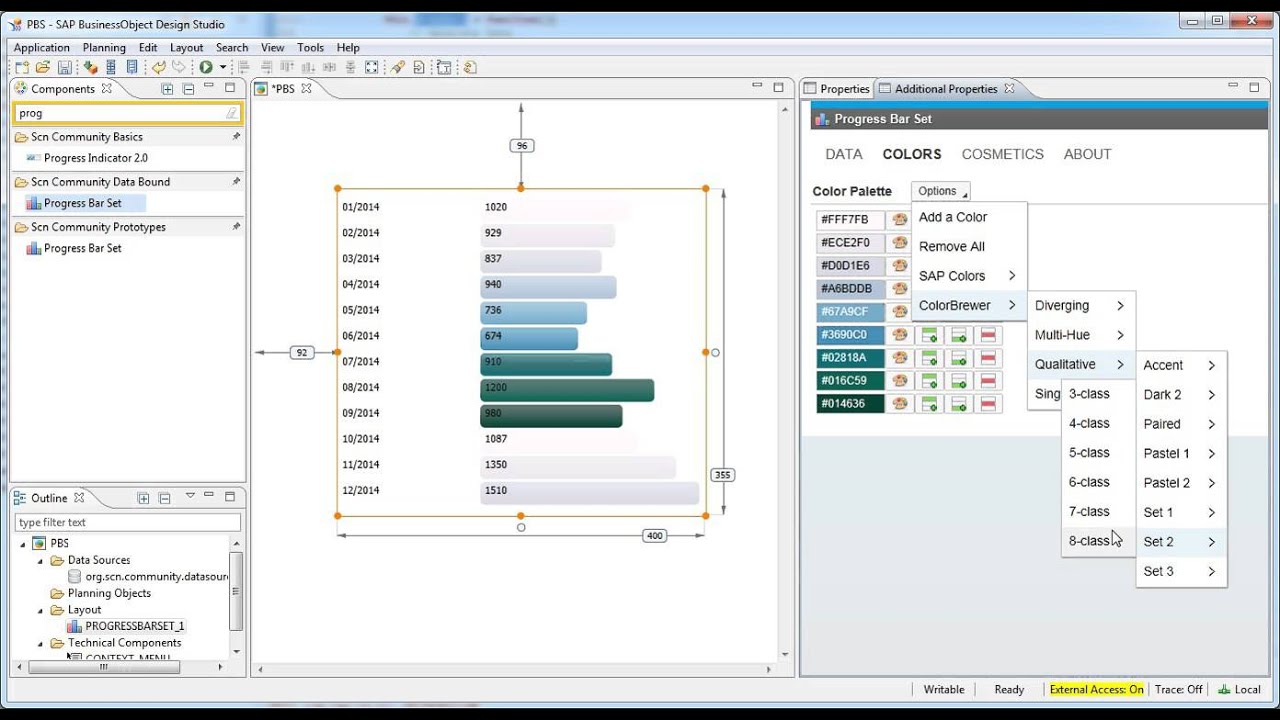Open the palette picker for color #3690C0
This screenshot has width=1280, height=720.
coord(899,335)
